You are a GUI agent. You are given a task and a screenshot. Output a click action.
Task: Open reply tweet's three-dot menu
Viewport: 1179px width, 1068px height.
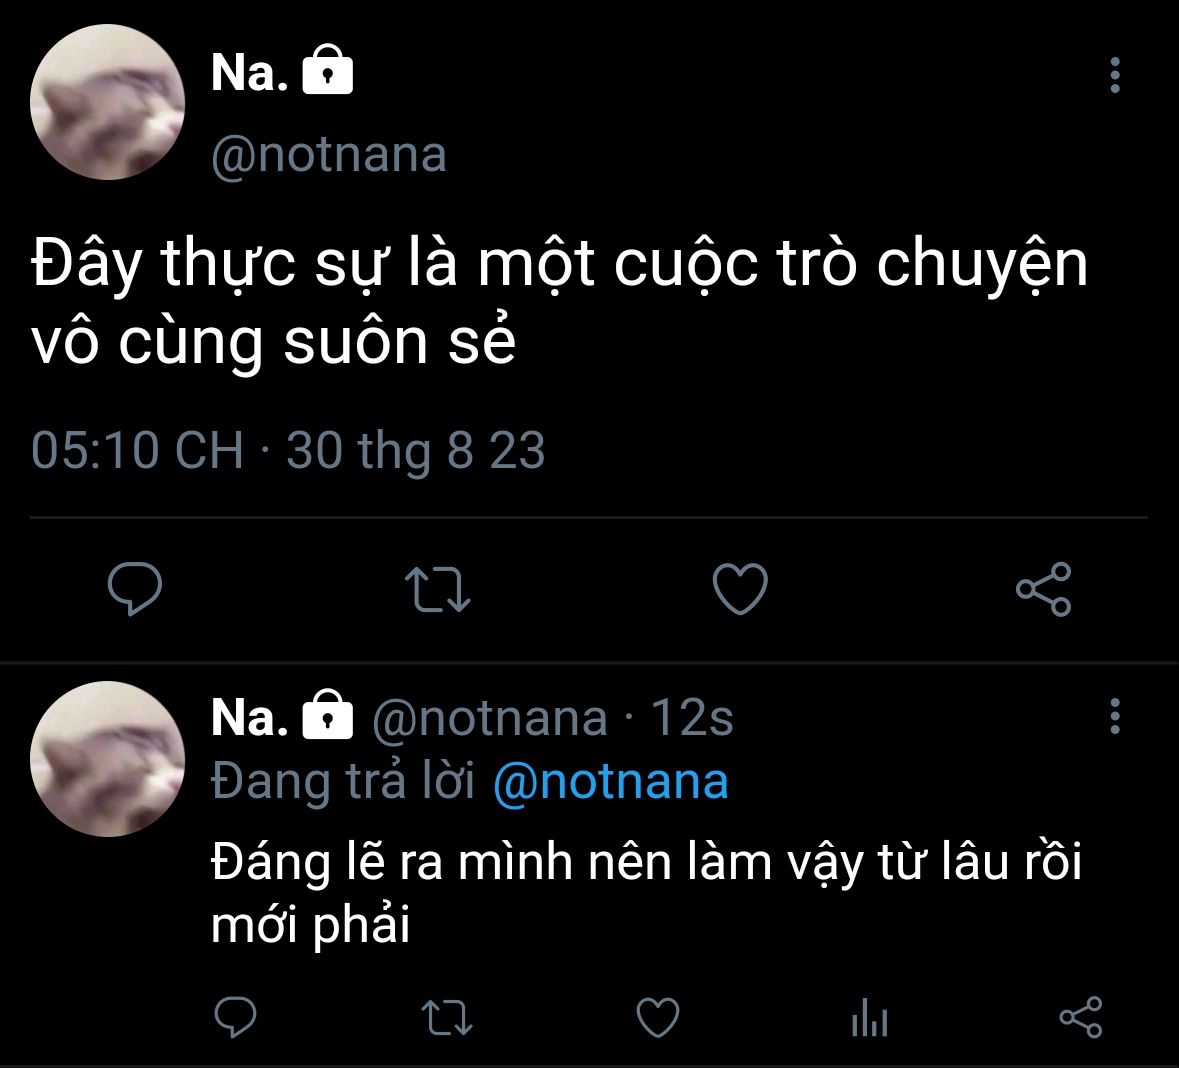tap(1115, 717)
